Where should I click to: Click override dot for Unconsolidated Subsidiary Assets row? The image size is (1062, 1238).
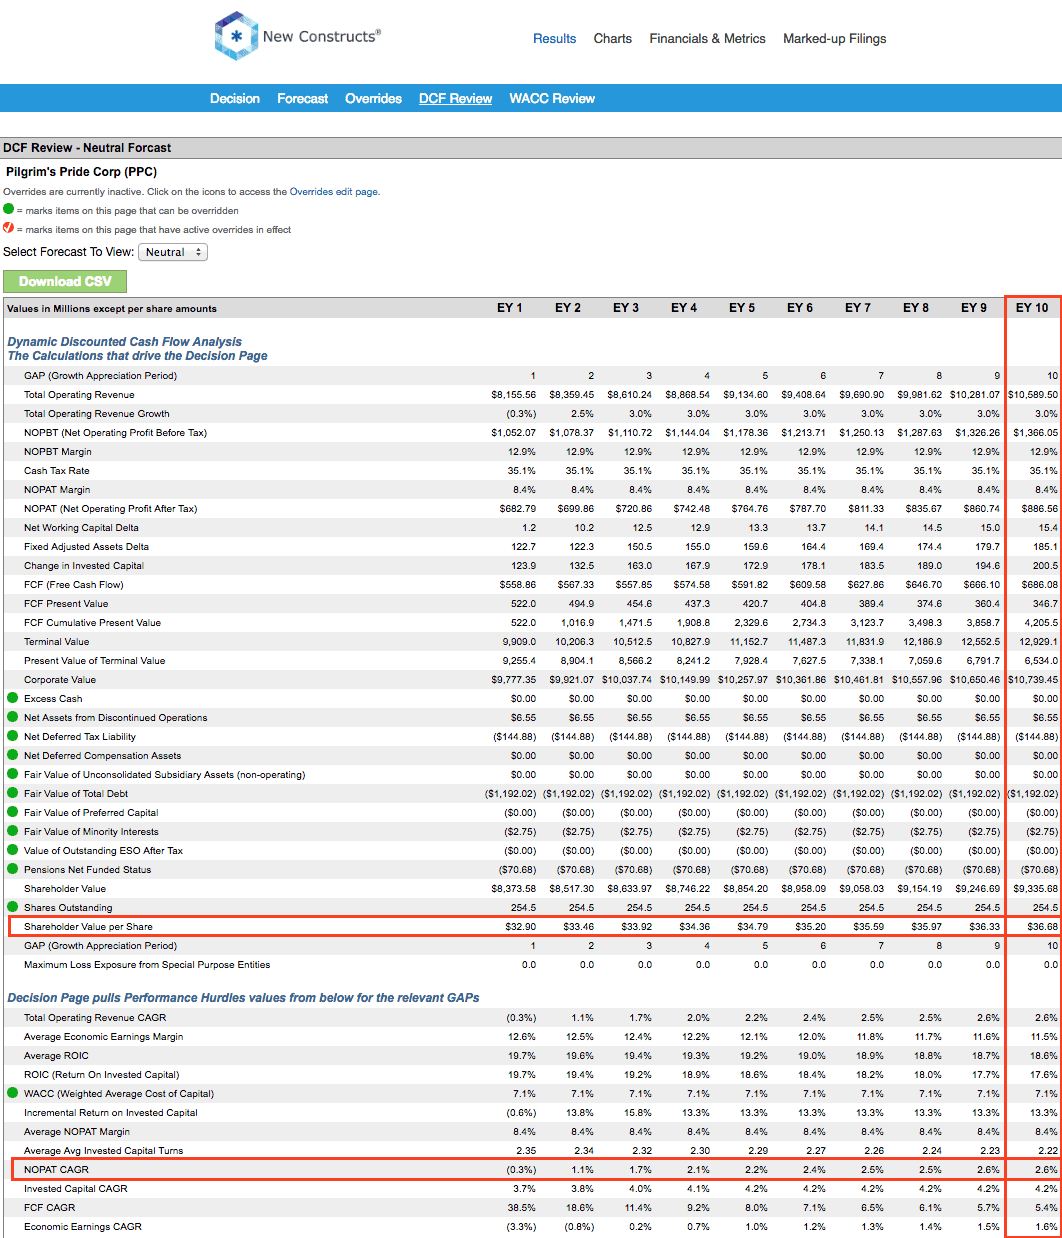pos(13,774)
